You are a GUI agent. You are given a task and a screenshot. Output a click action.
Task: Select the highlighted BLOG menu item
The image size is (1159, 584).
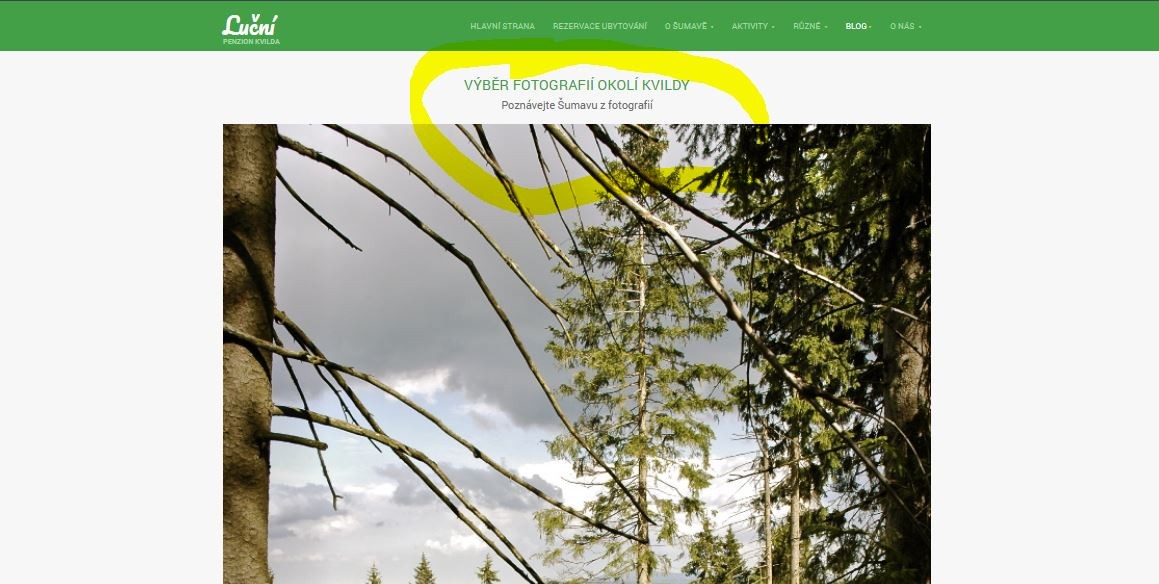click(x=856, y=27)
